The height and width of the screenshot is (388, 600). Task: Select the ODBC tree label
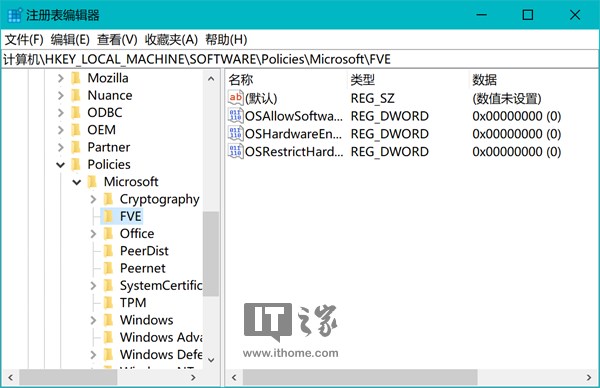coord(105,112)
